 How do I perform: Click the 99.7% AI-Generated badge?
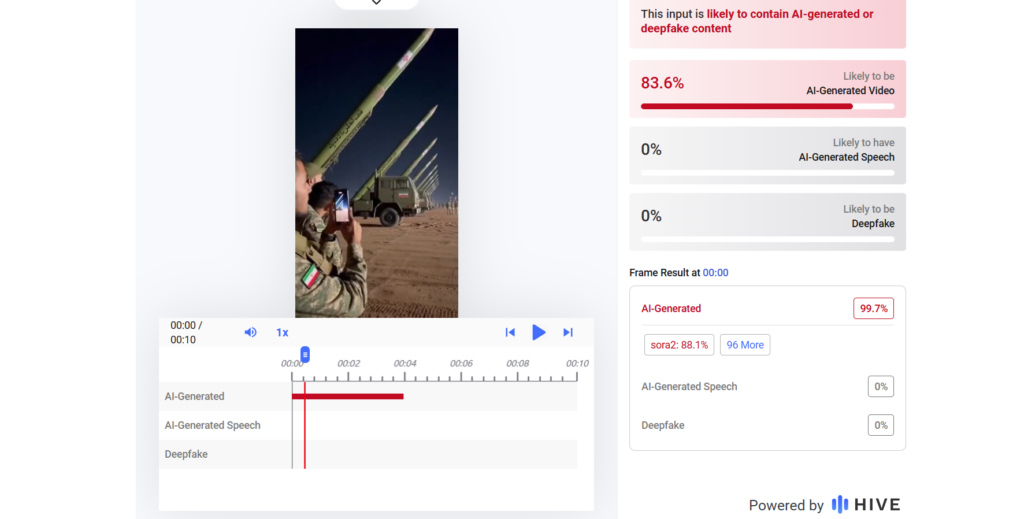tap(873, 308)
